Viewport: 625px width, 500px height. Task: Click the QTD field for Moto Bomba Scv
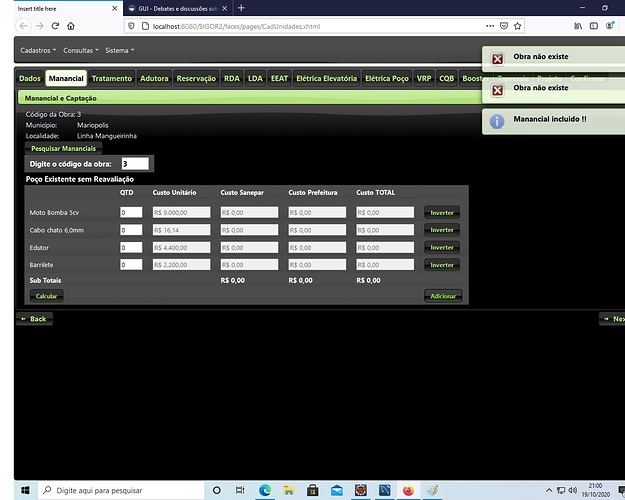coord(131,213)
